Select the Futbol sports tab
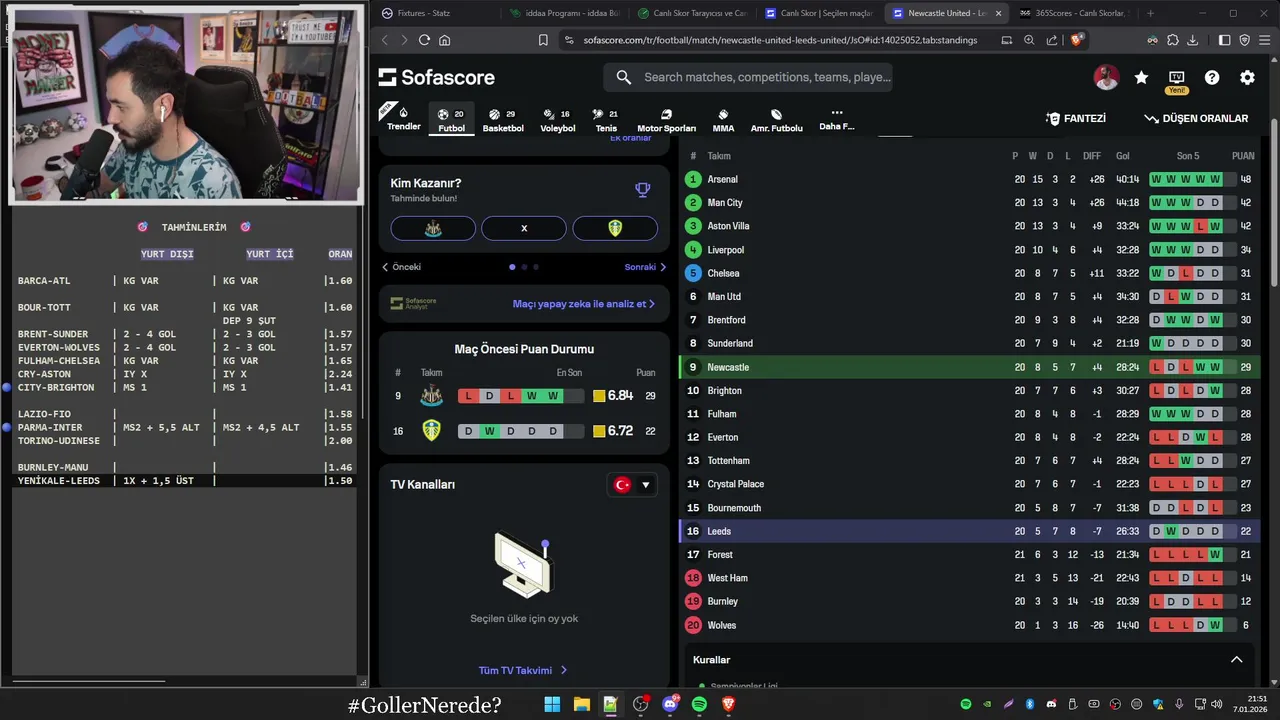Viewport: 1280px width, 720px height. 451,120
